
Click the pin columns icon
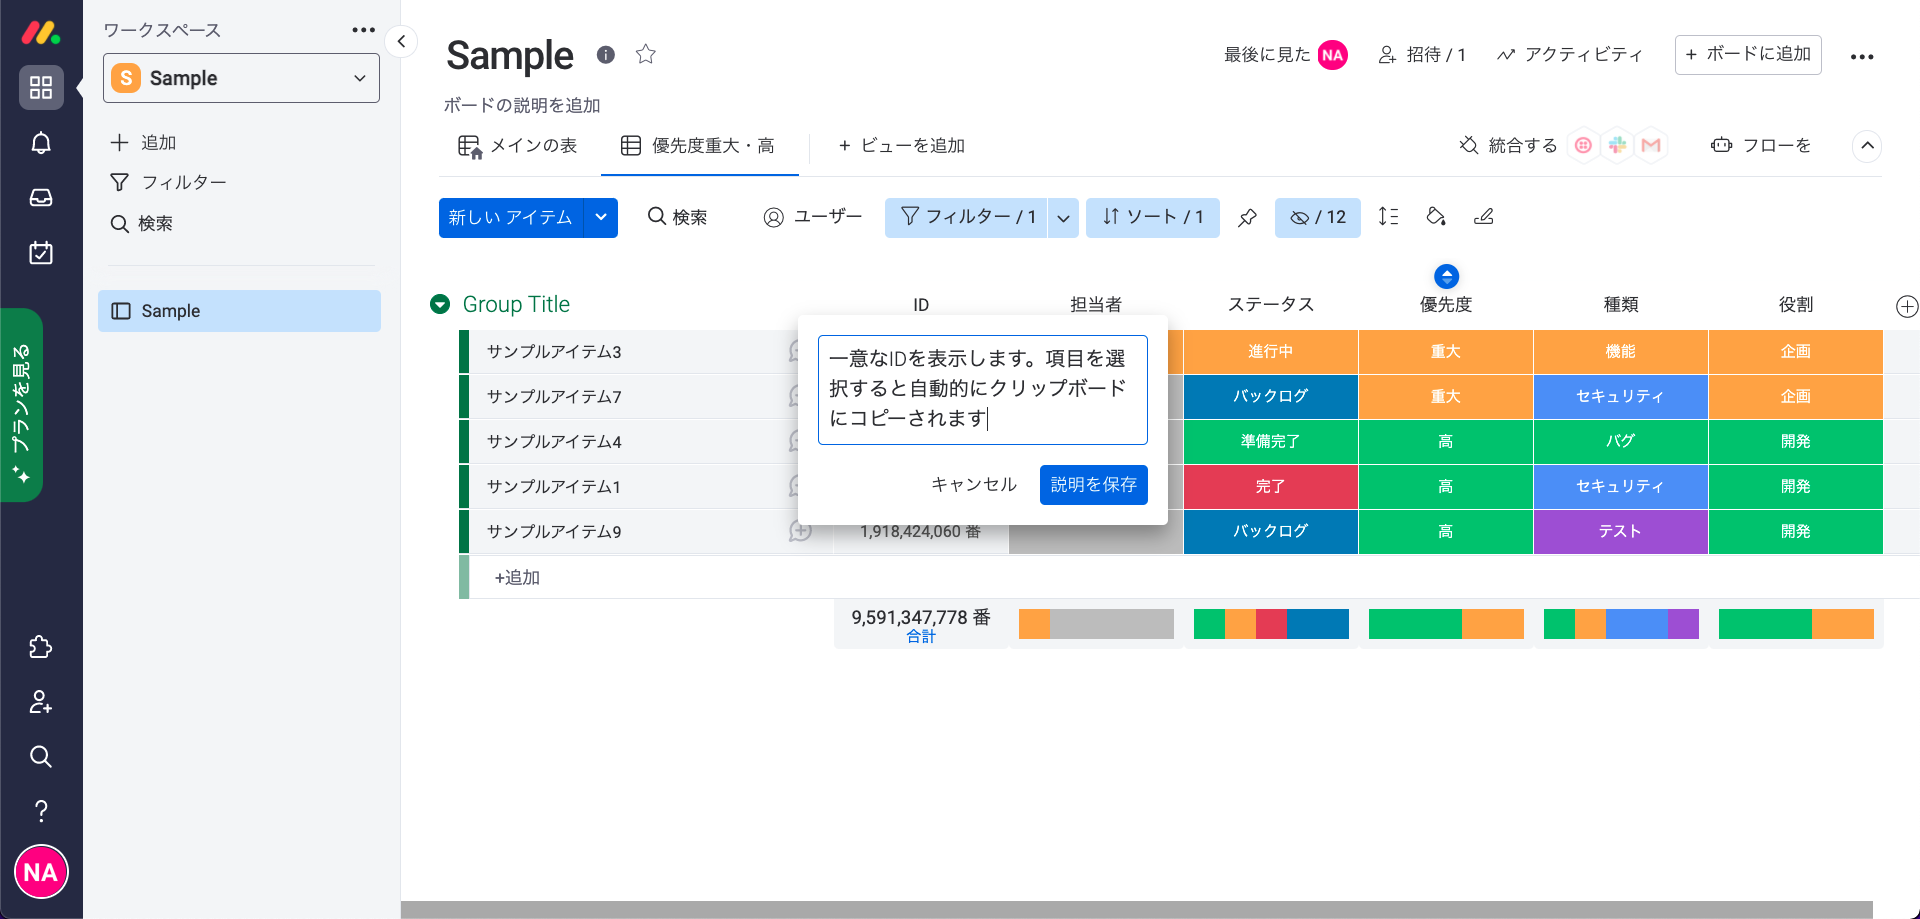click(1247, 218)
